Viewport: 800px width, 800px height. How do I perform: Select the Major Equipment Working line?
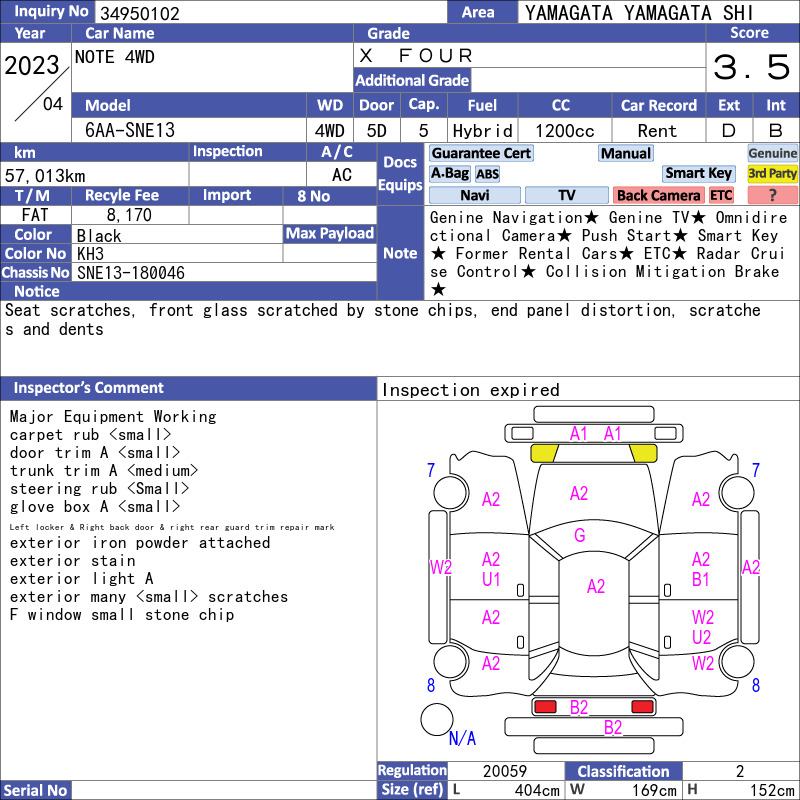click(x=113, y=416)
